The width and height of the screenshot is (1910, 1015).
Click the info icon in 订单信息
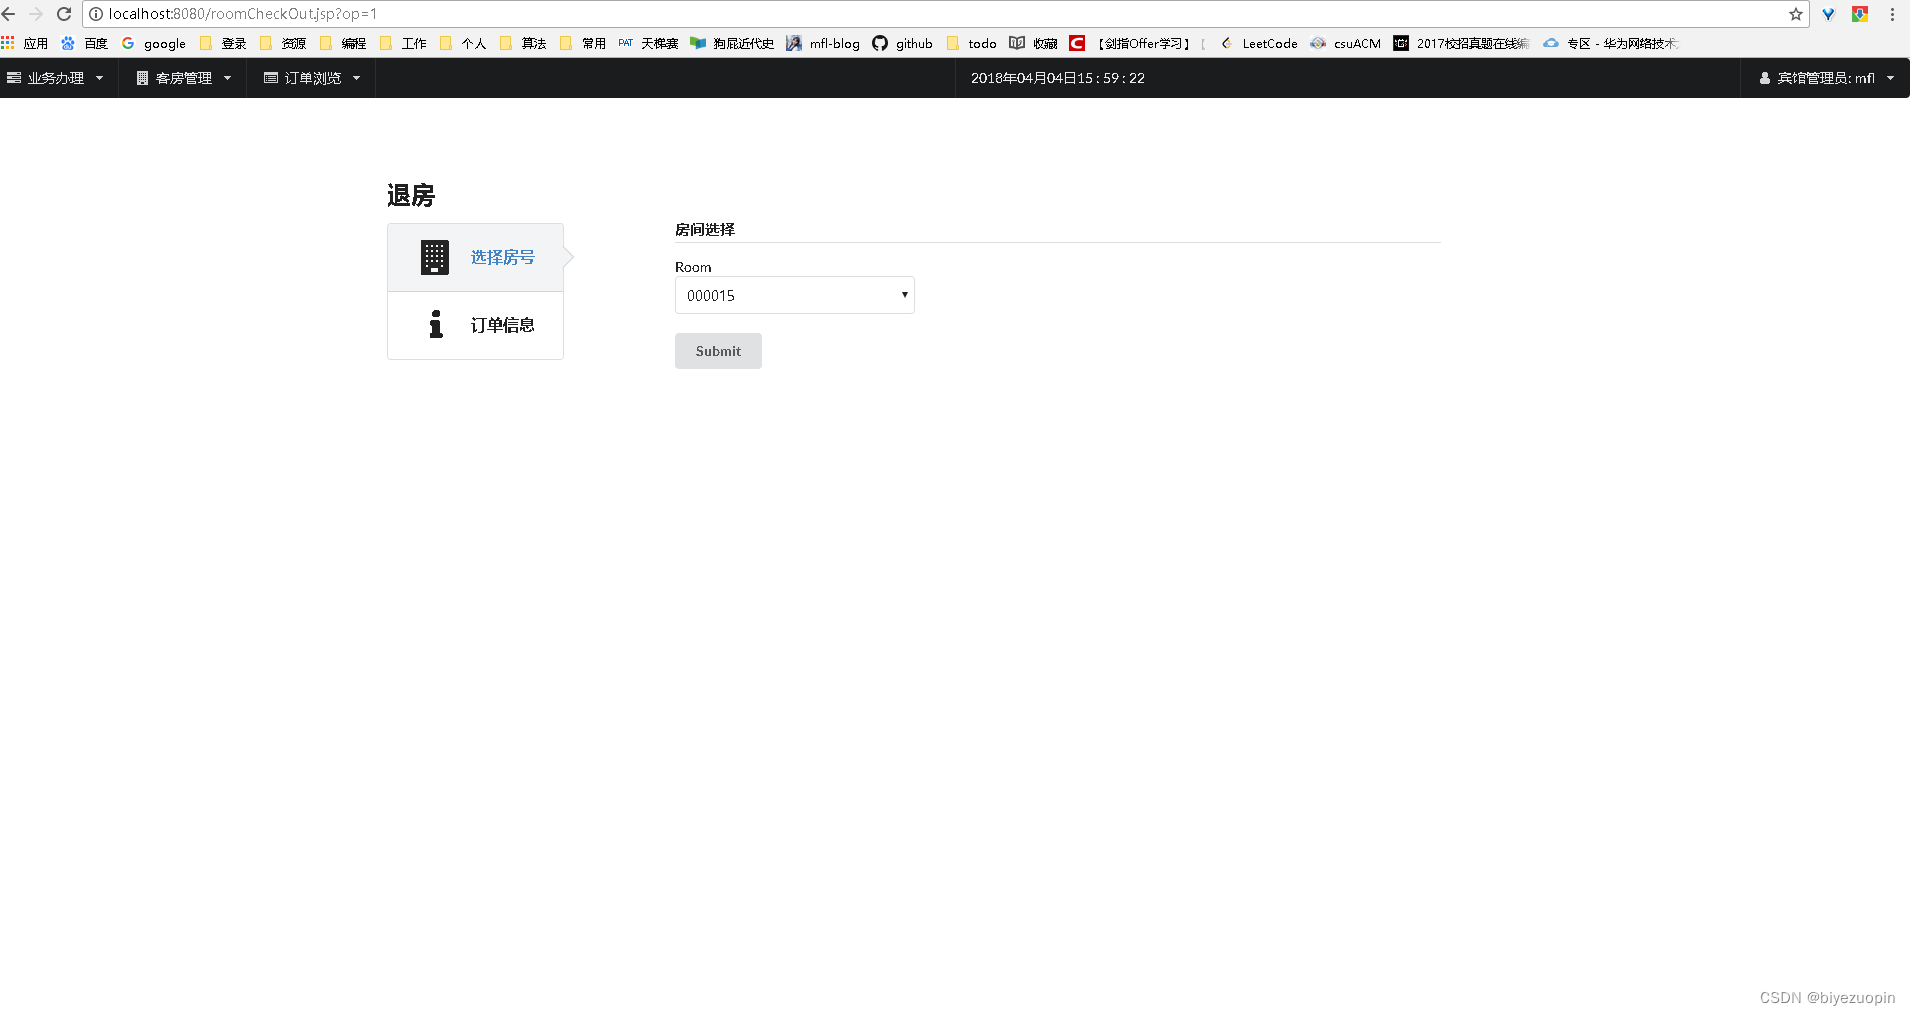click(x=436, y=324)
